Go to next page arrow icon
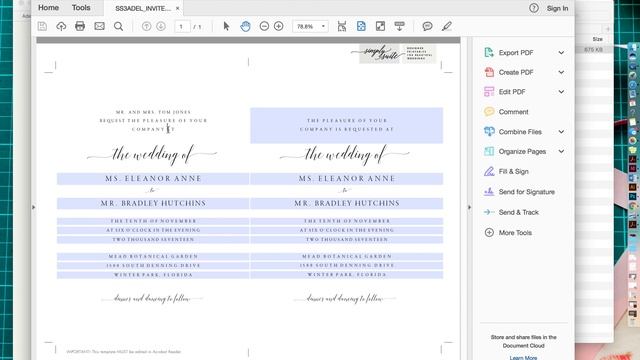The image size is (640, 360). coord(161,27)
